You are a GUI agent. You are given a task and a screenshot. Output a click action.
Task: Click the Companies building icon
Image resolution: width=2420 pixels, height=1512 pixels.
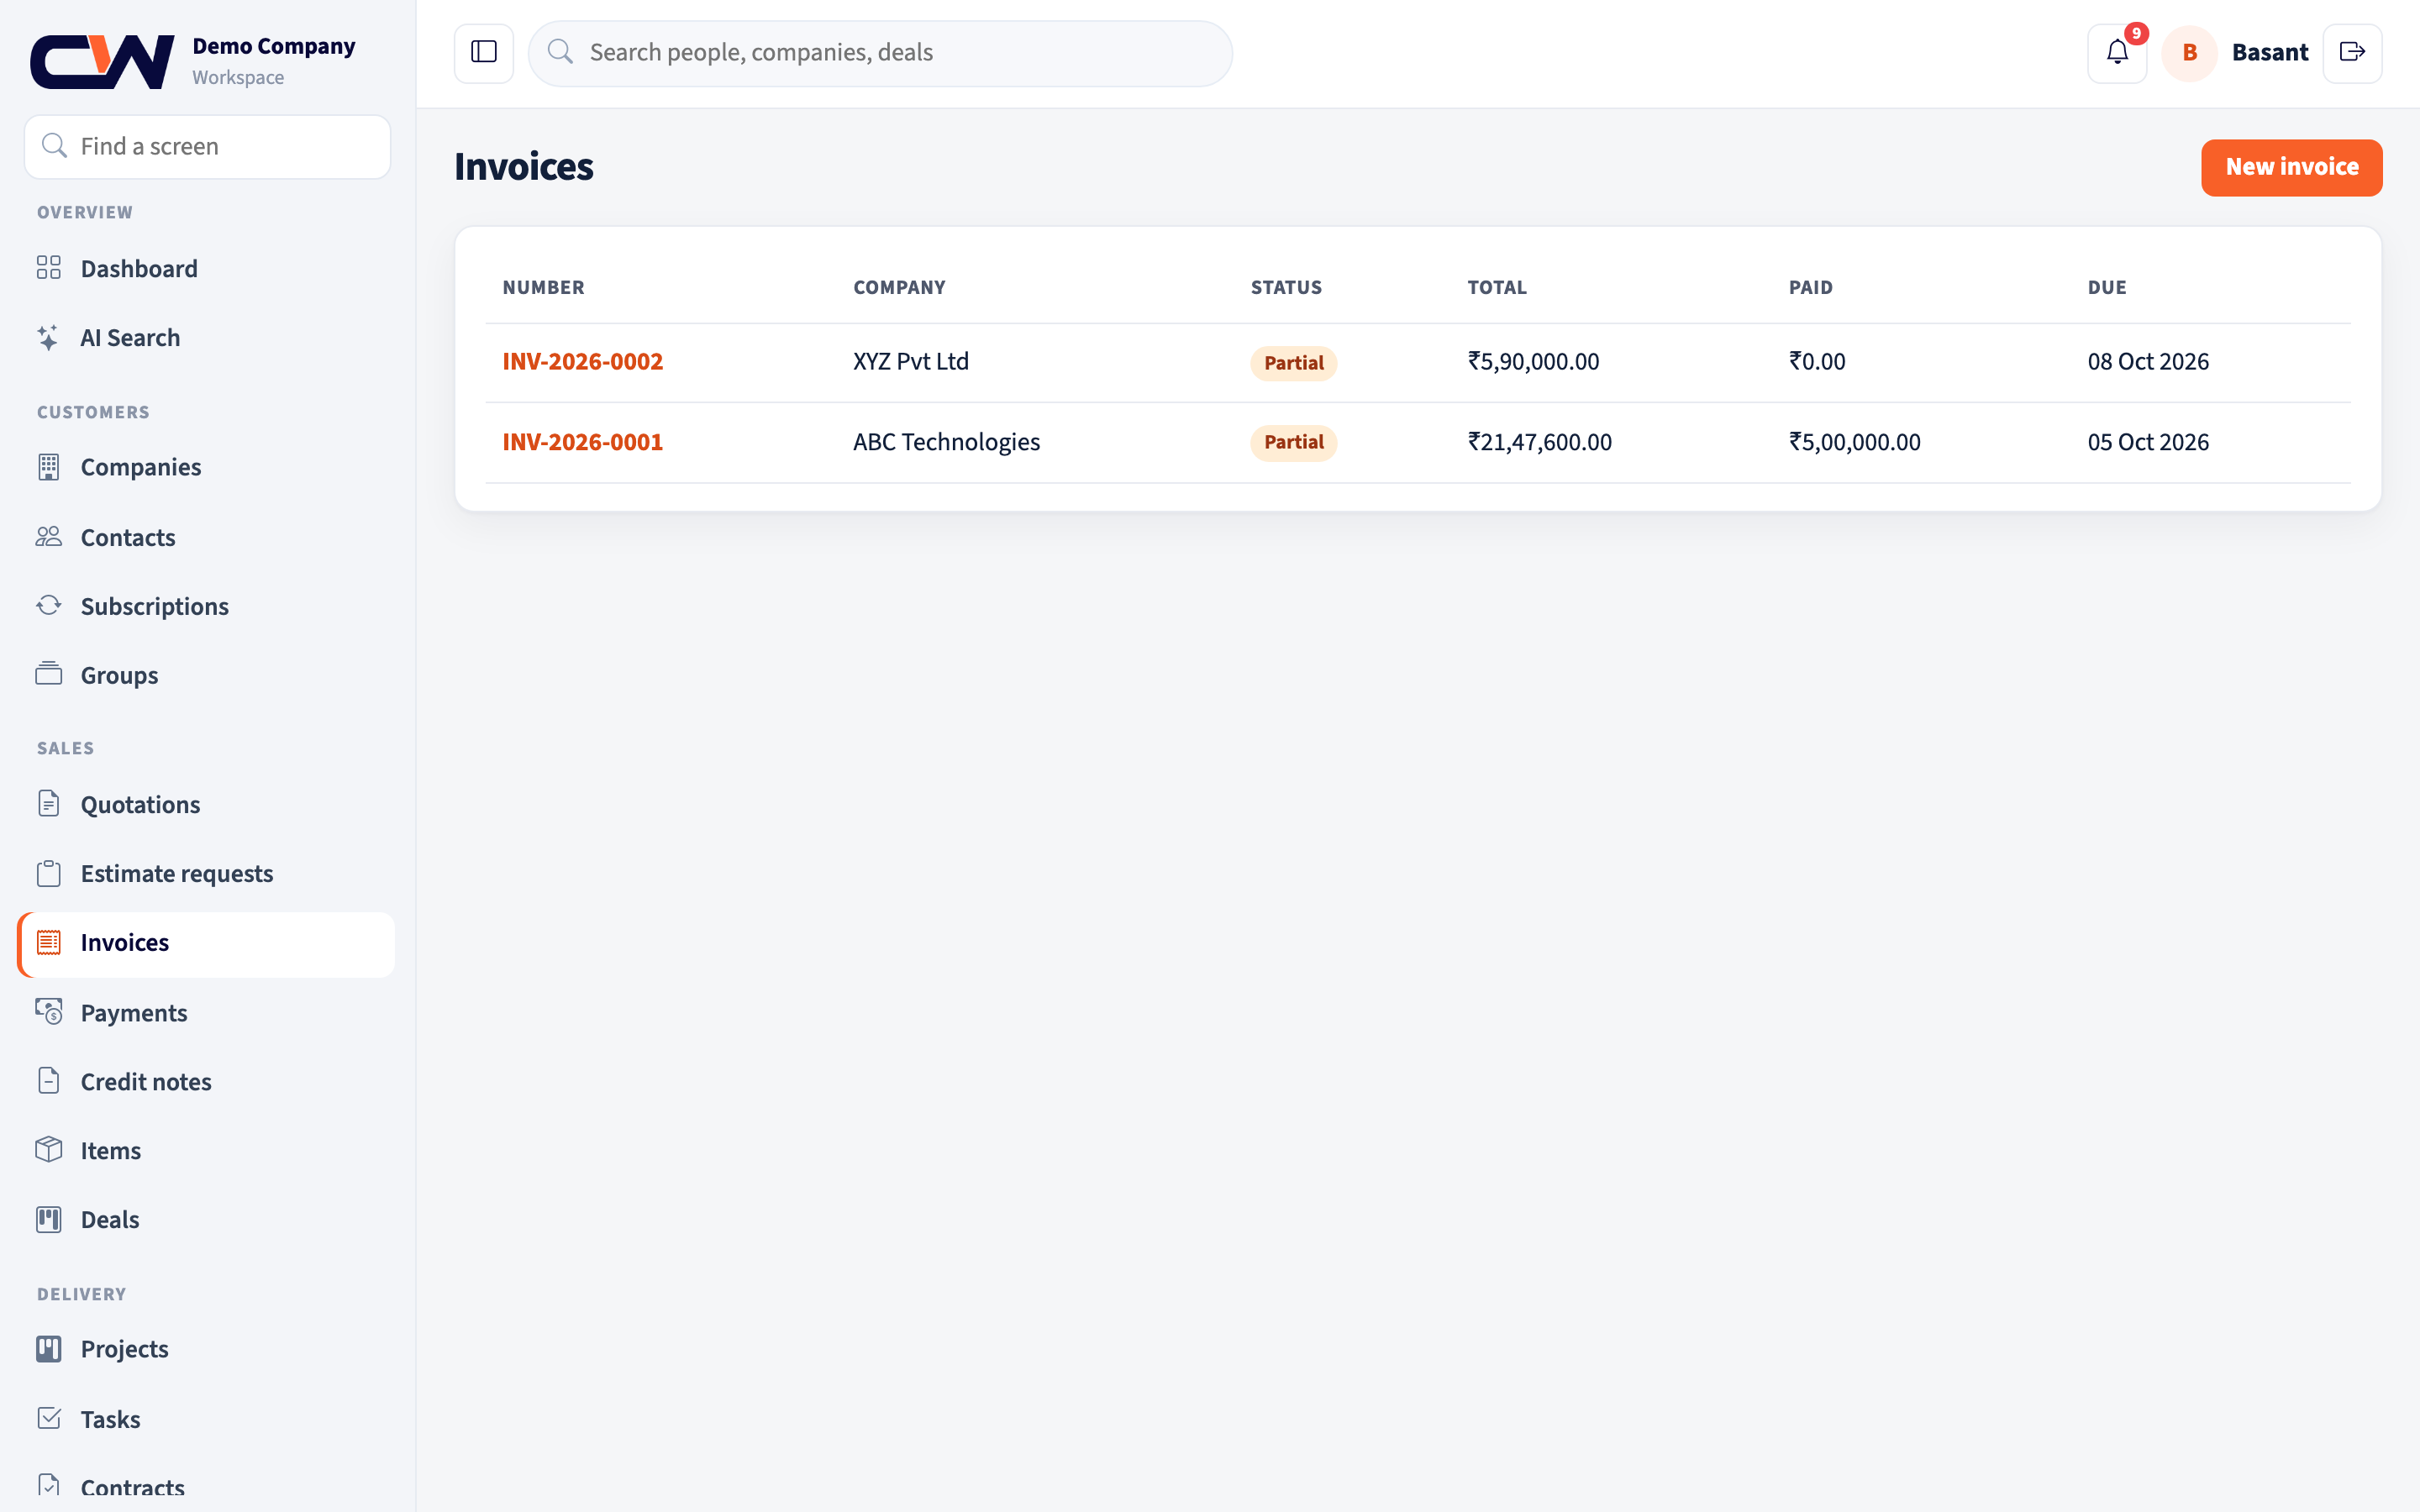[x=49, y=467]
